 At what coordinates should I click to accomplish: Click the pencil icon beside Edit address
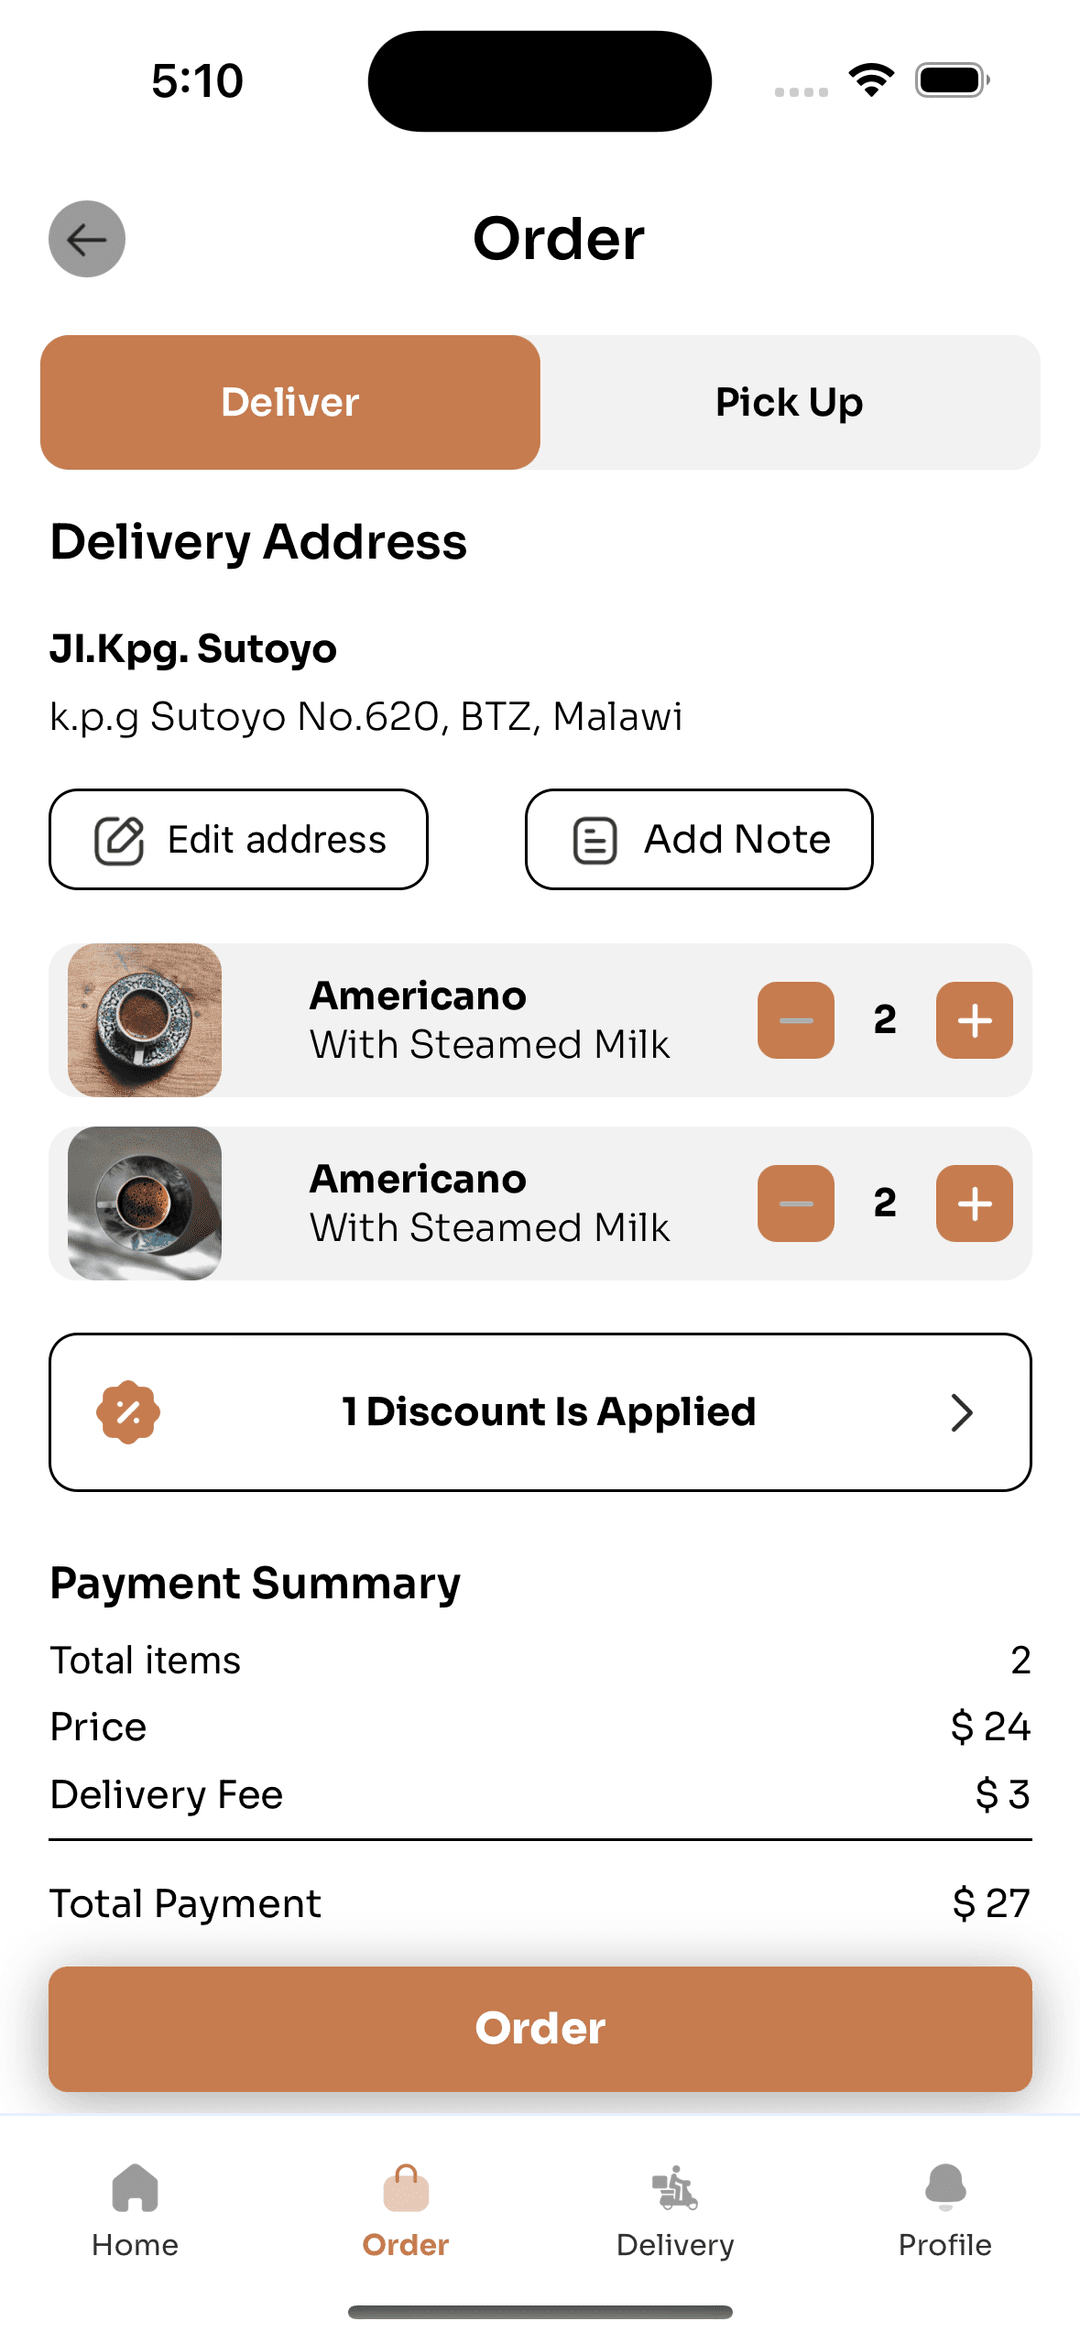[x=119, y=840]
